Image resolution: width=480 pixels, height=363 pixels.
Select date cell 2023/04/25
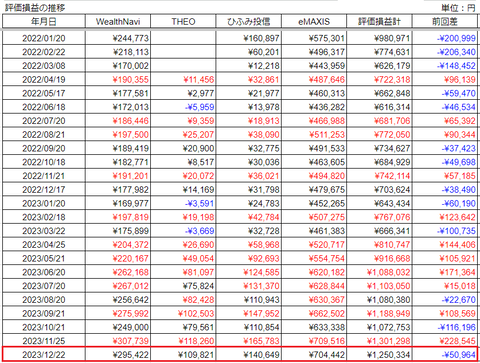(x=44, y=245)
